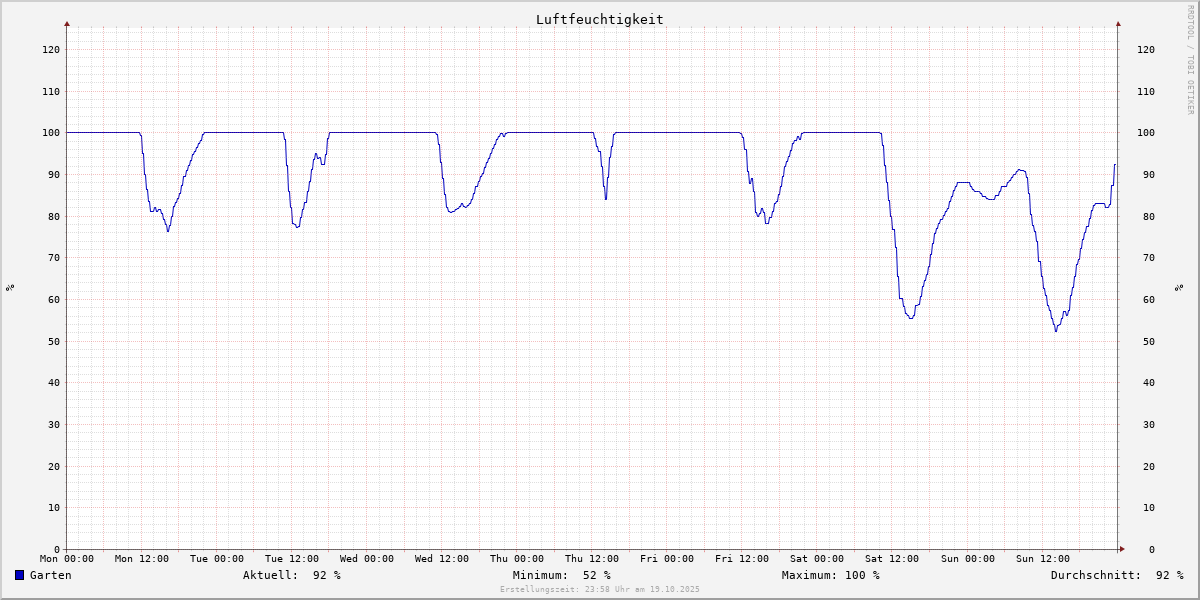Click the 'Fri 12:00' x-axis label
Viewport: 1200px width, 600px height.
coord(742,559)
